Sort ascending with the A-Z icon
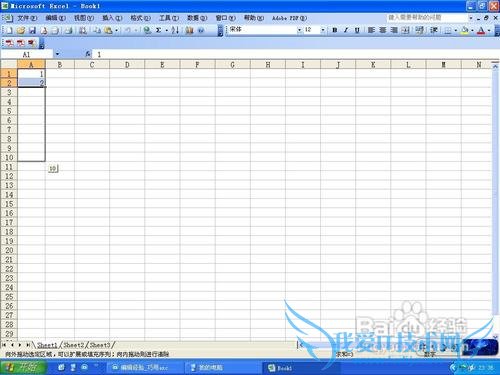Viewport: 500px width, 375px height. pos(175,30)
